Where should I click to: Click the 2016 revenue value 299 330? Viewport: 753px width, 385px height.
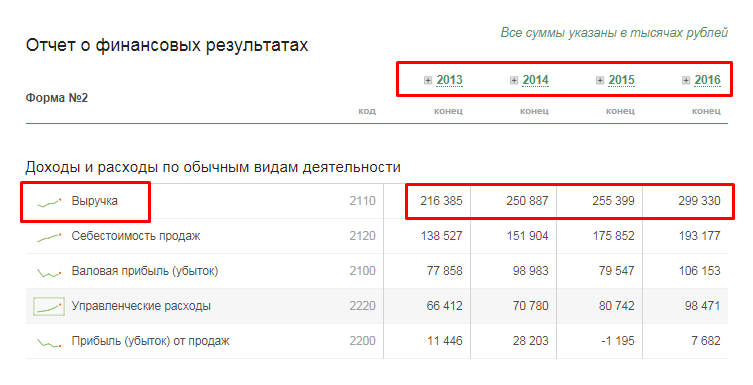tap(699, 201)
